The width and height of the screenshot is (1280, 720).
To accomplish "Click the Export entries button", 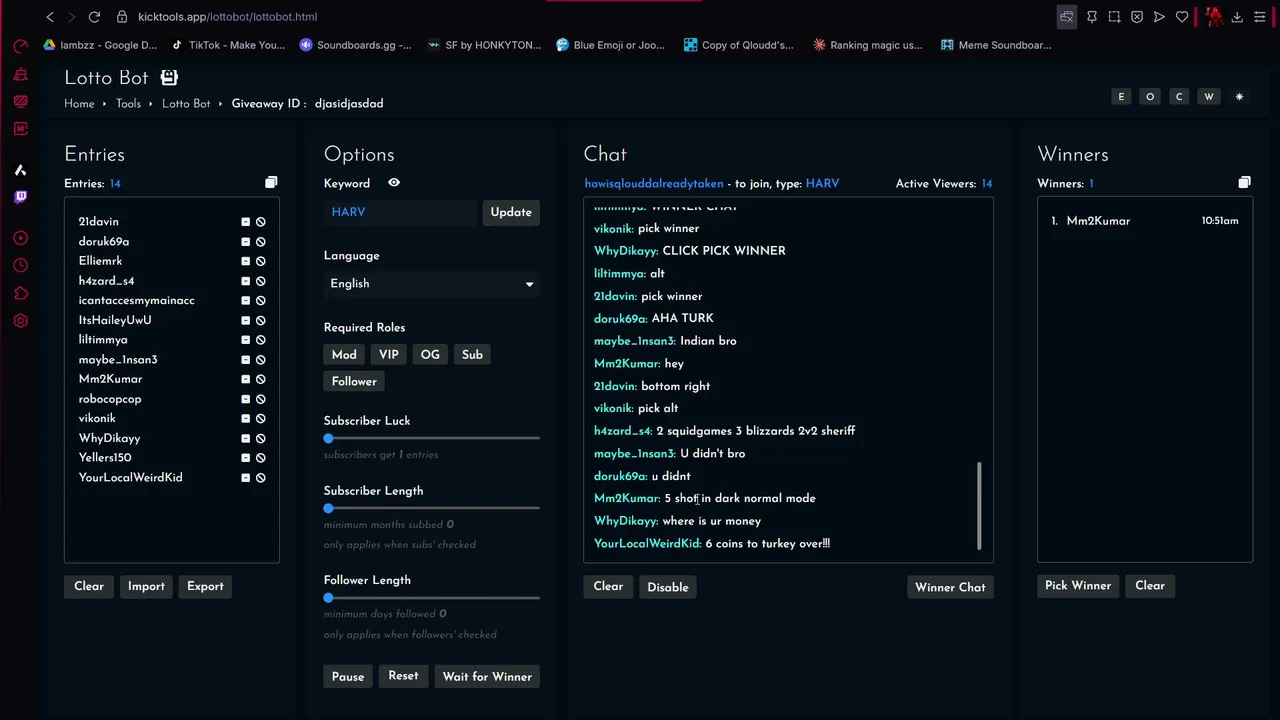I will pyautogui.click(x=205, y=587).
